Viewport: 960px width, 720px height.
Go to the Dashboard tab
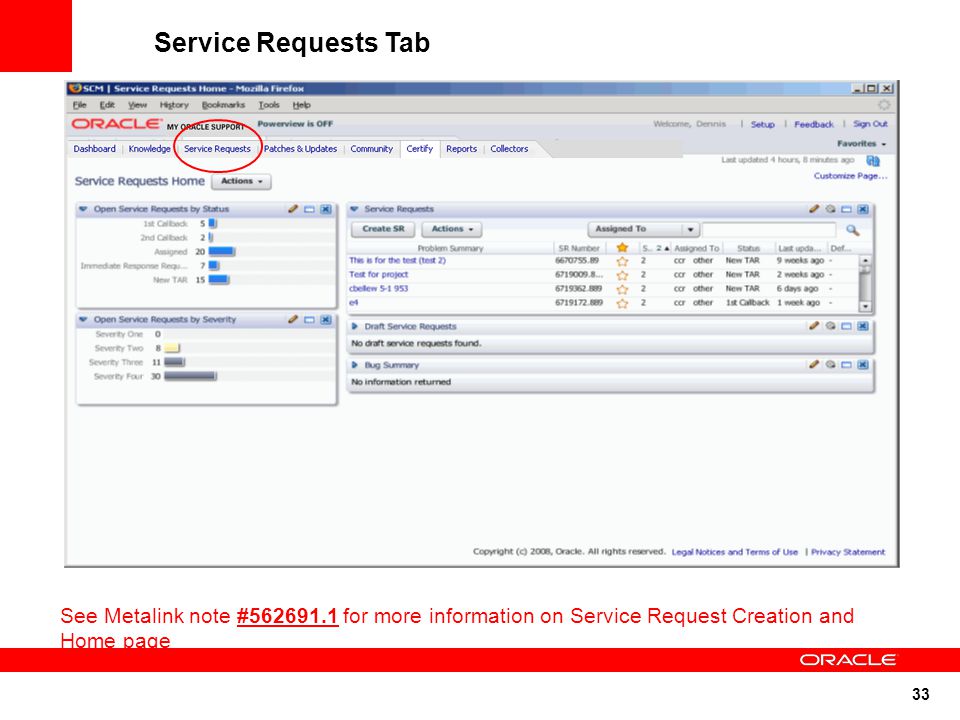(x=94, y=149)
